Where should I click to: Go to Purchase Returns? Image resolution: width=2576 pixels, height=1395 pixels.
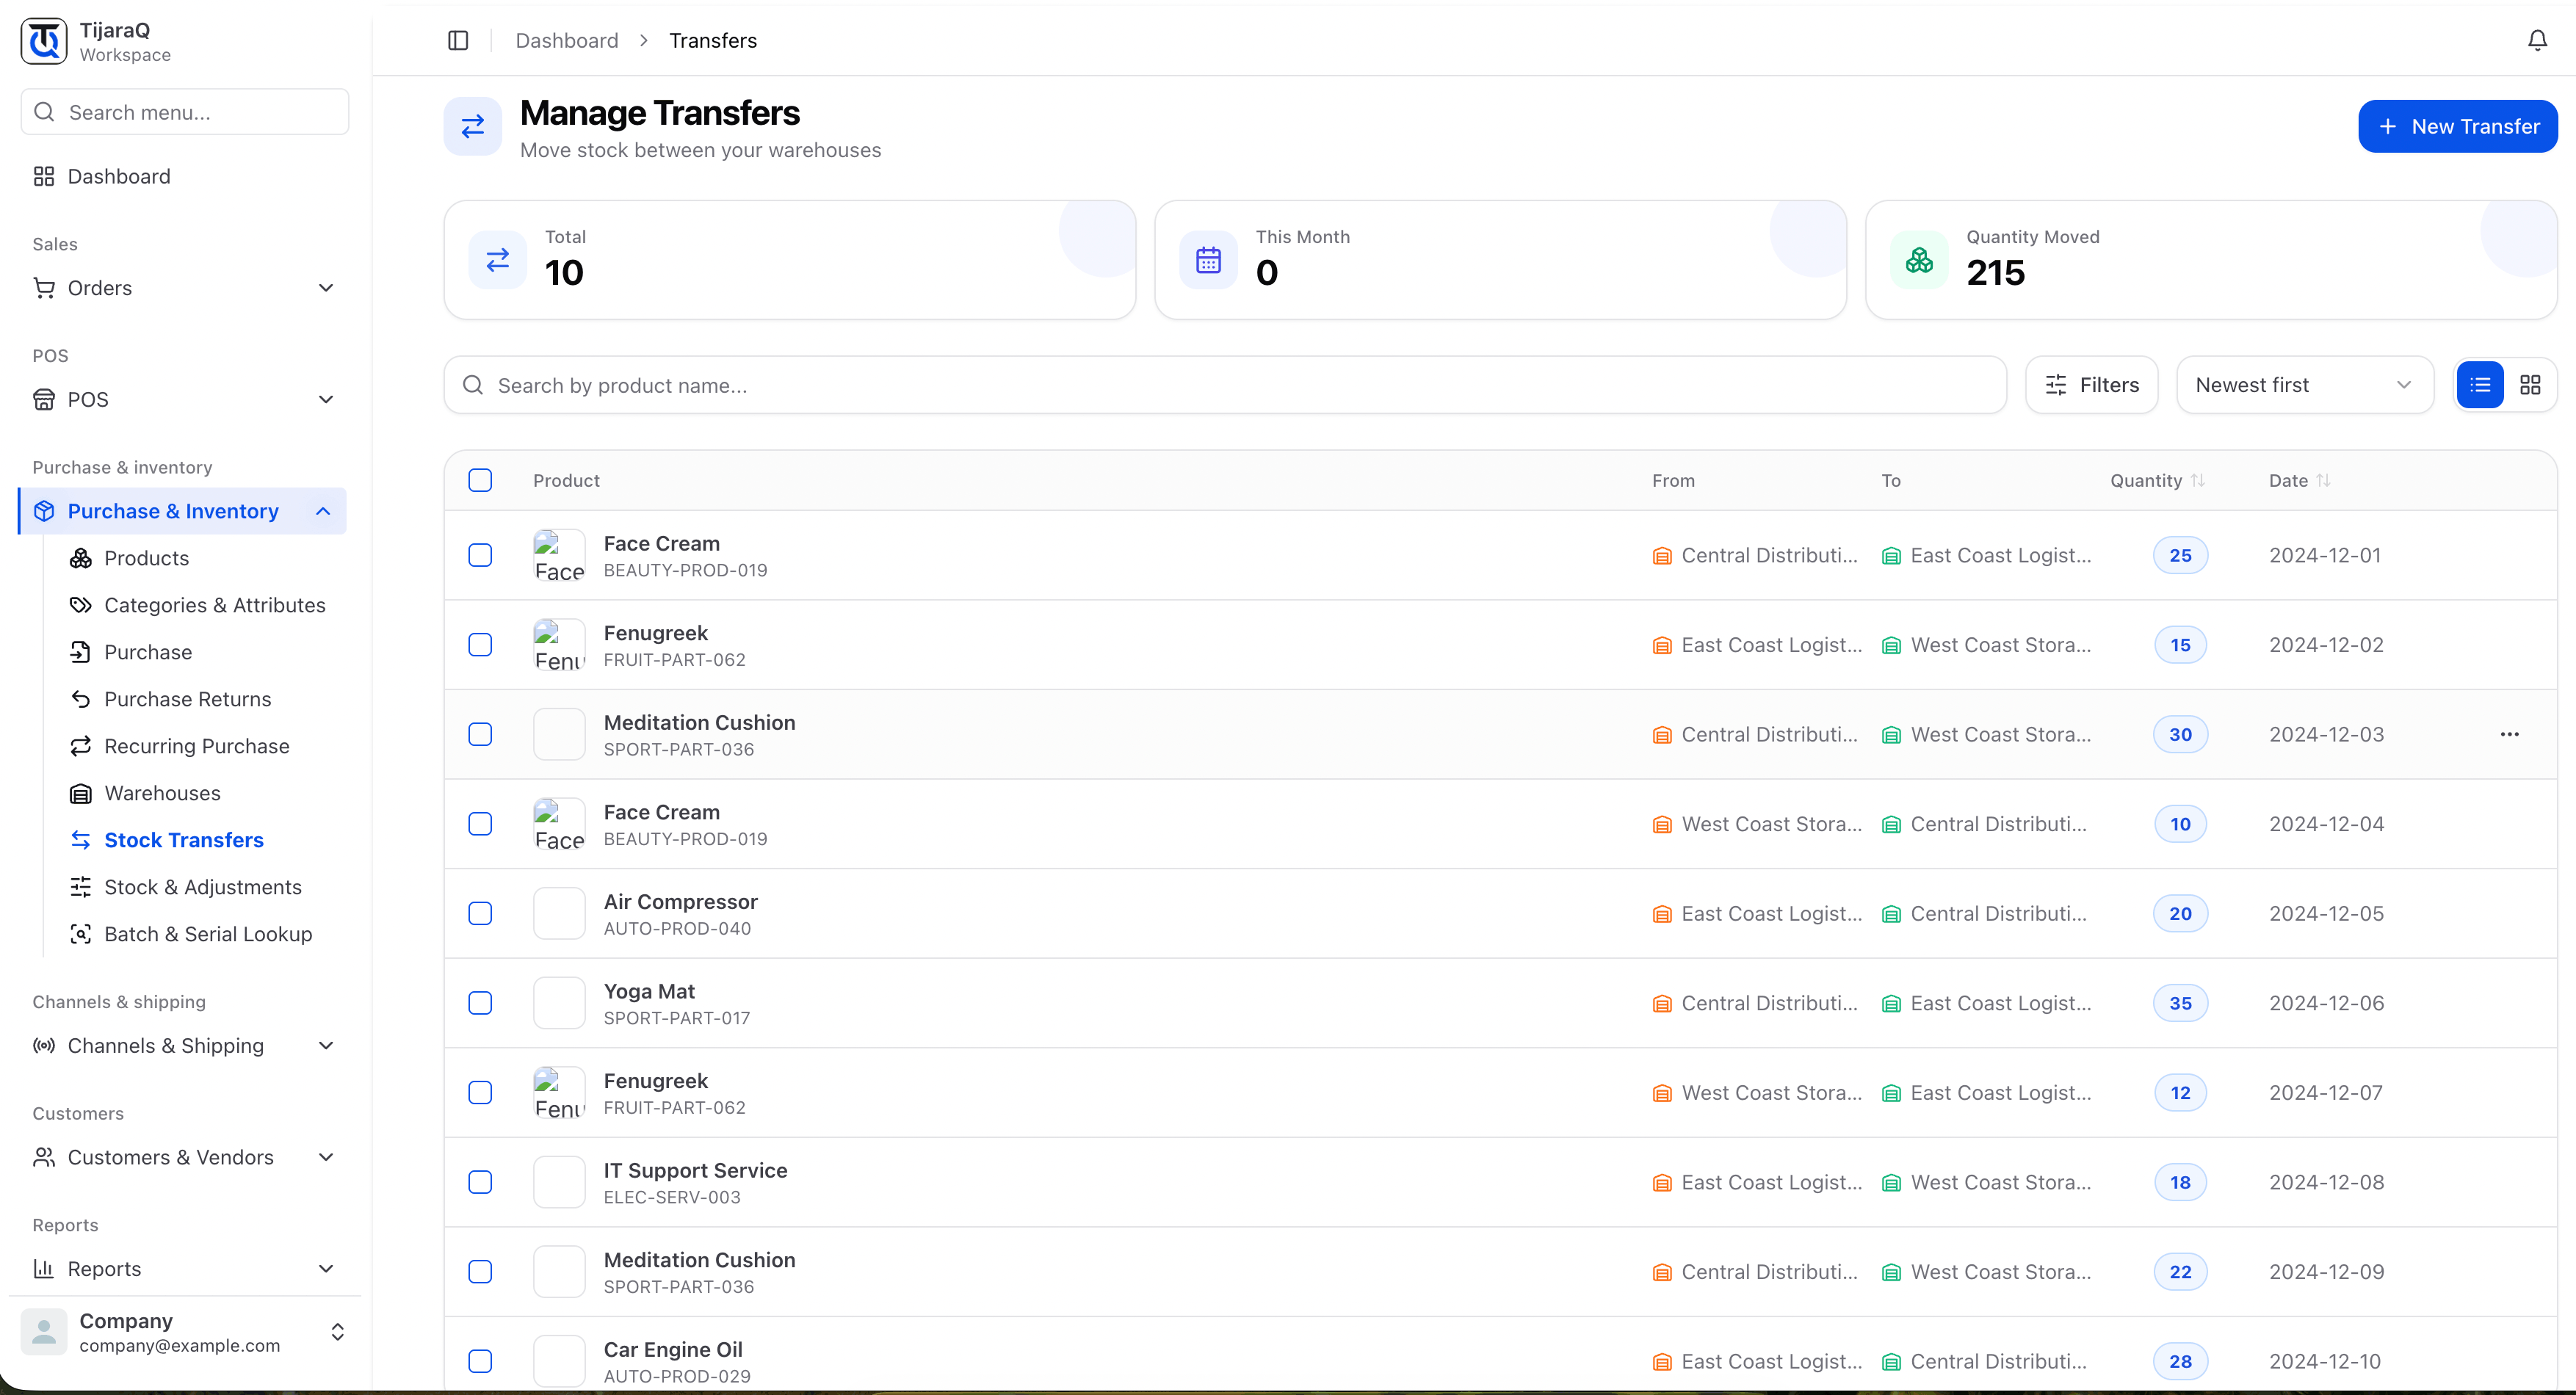[187, 699]
